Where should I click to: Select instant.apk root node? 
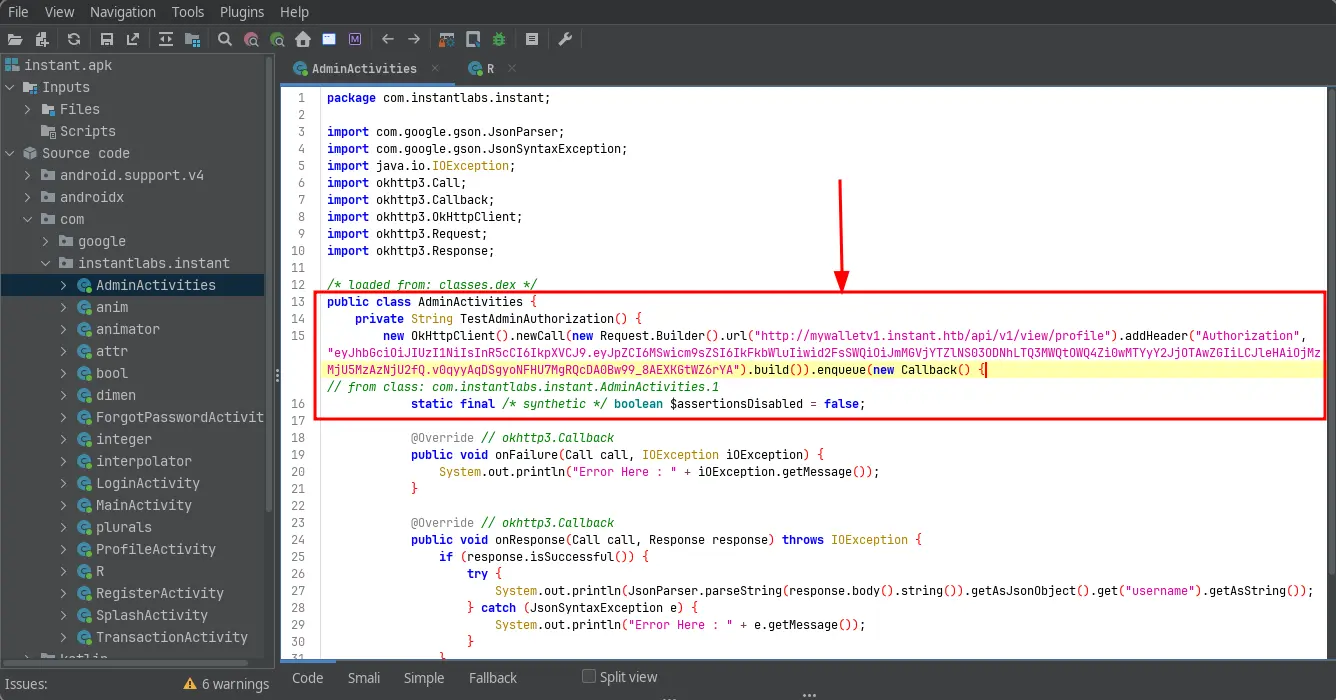coord(68,65)
